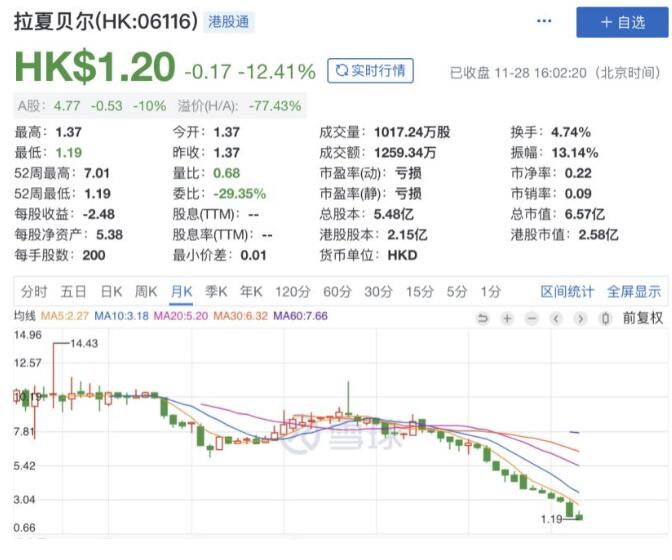Click the candlestick style icon
672x560 pixels.
point(605,318)
